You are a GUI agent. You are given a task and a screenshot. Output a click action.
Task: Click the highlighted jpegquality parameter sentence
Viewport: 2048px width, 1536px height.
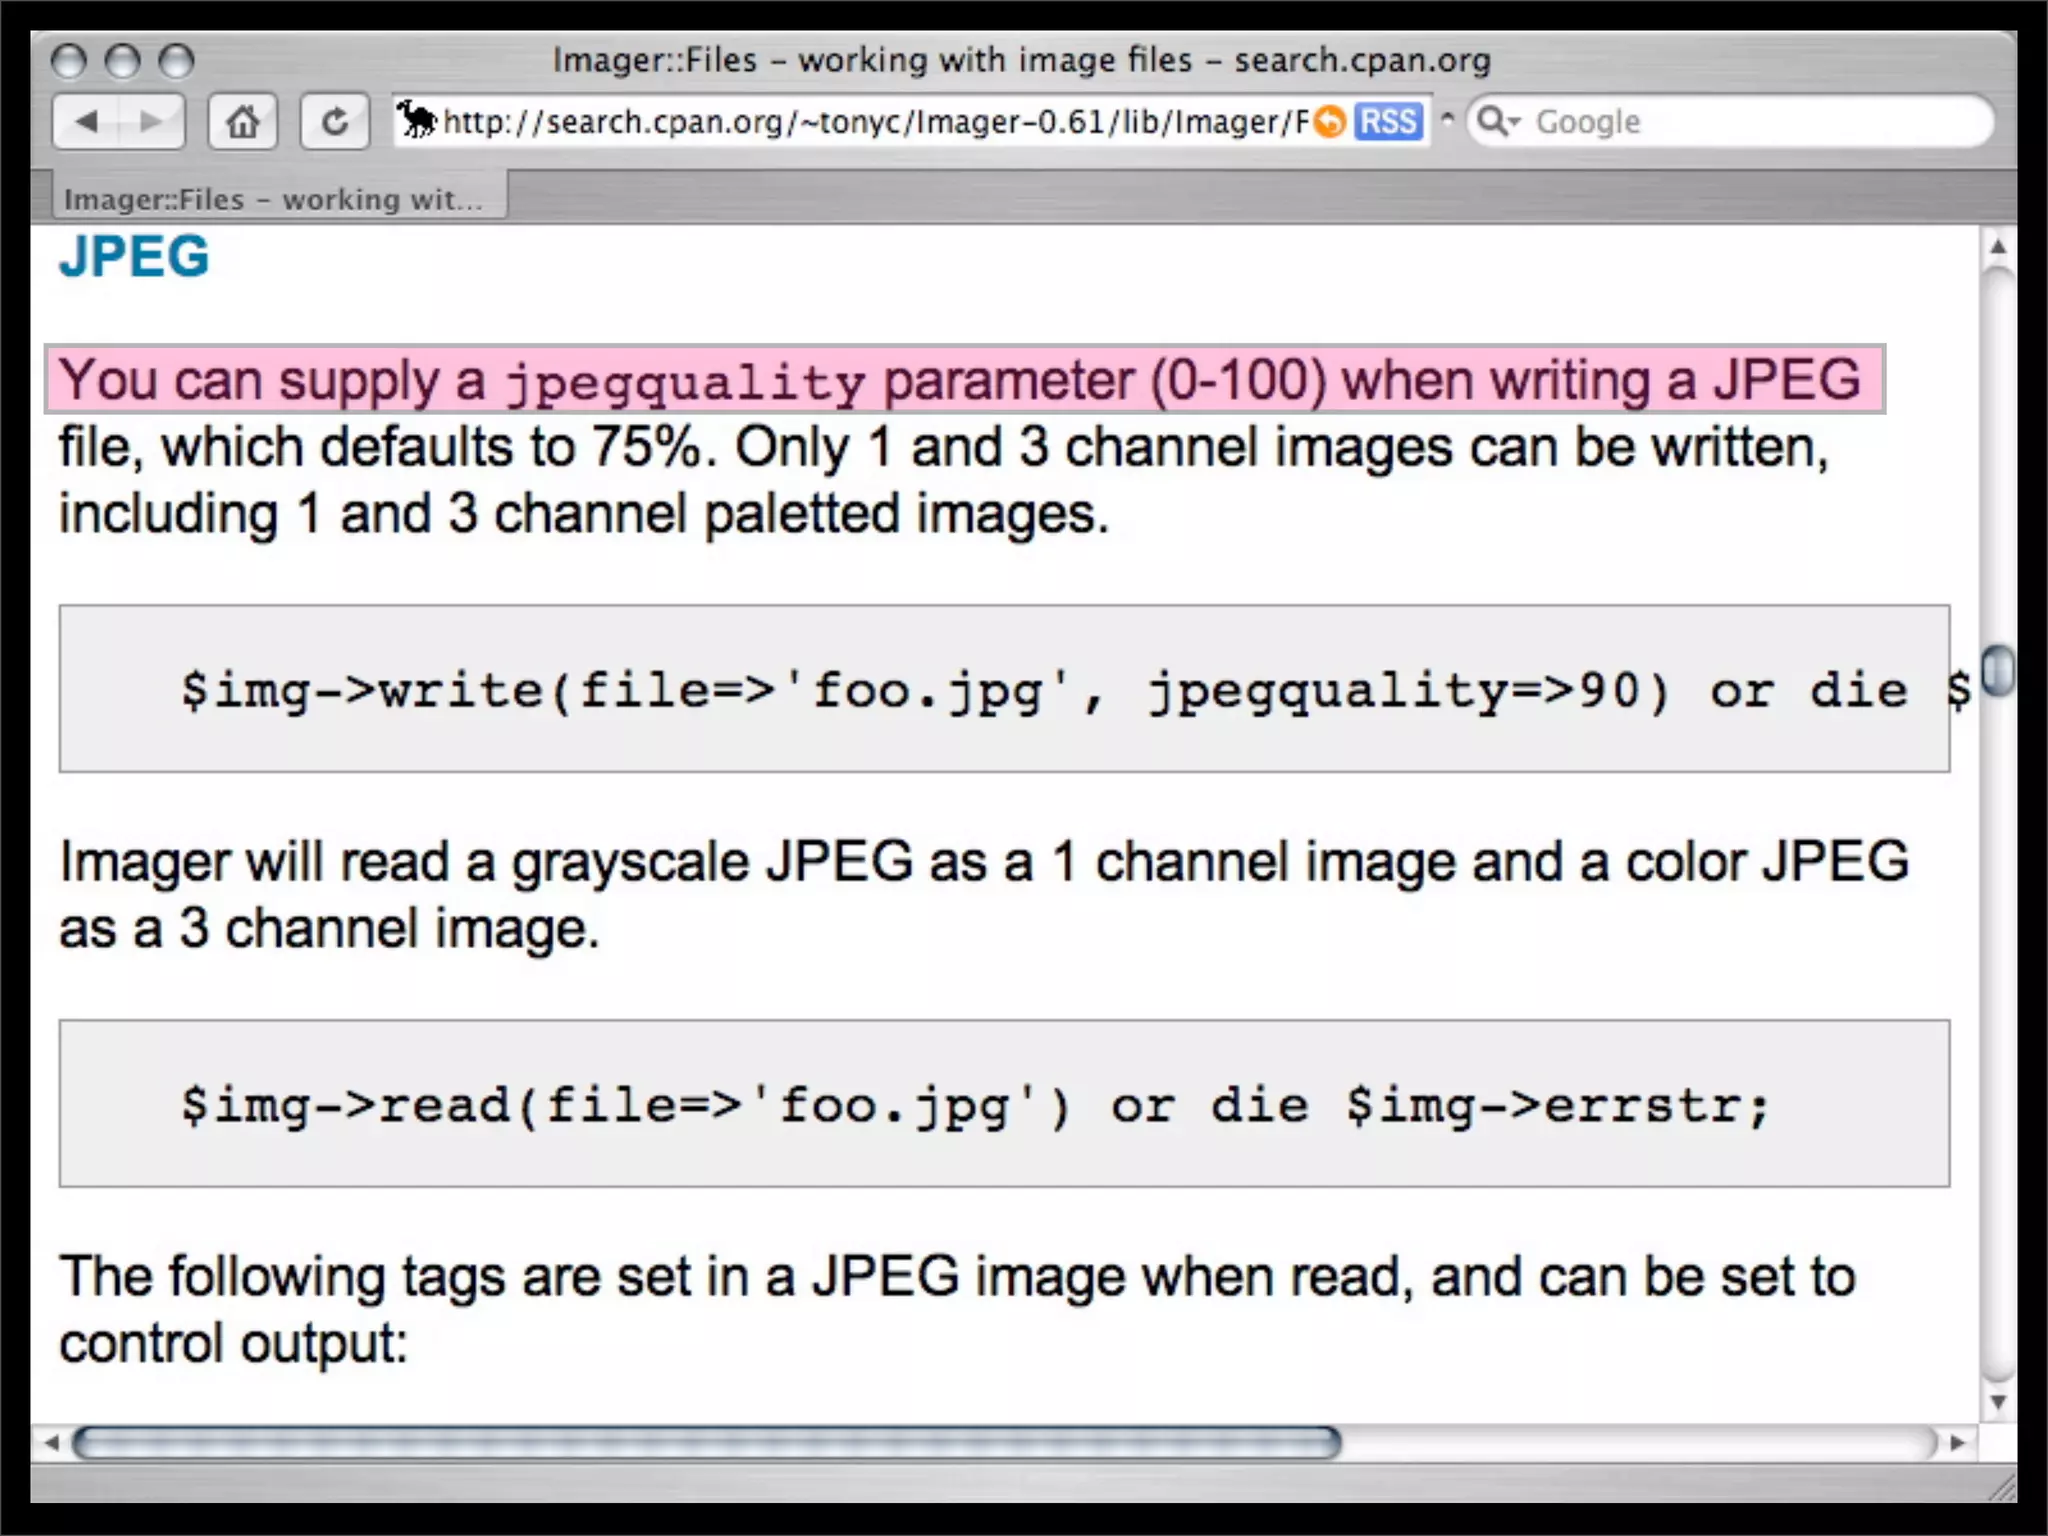tap(965, 380)
